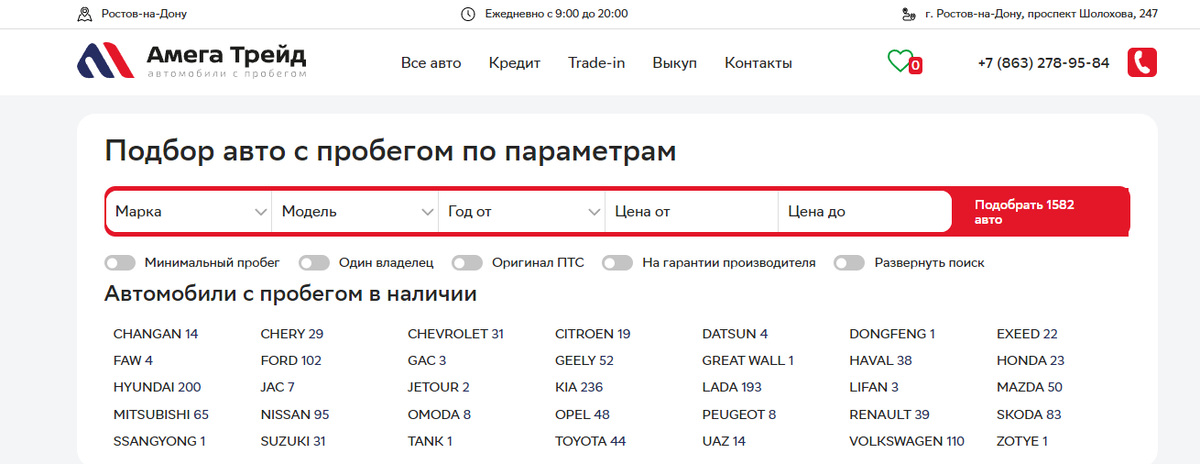
Task: Open Кредит menu item
Action: [515, 63]
